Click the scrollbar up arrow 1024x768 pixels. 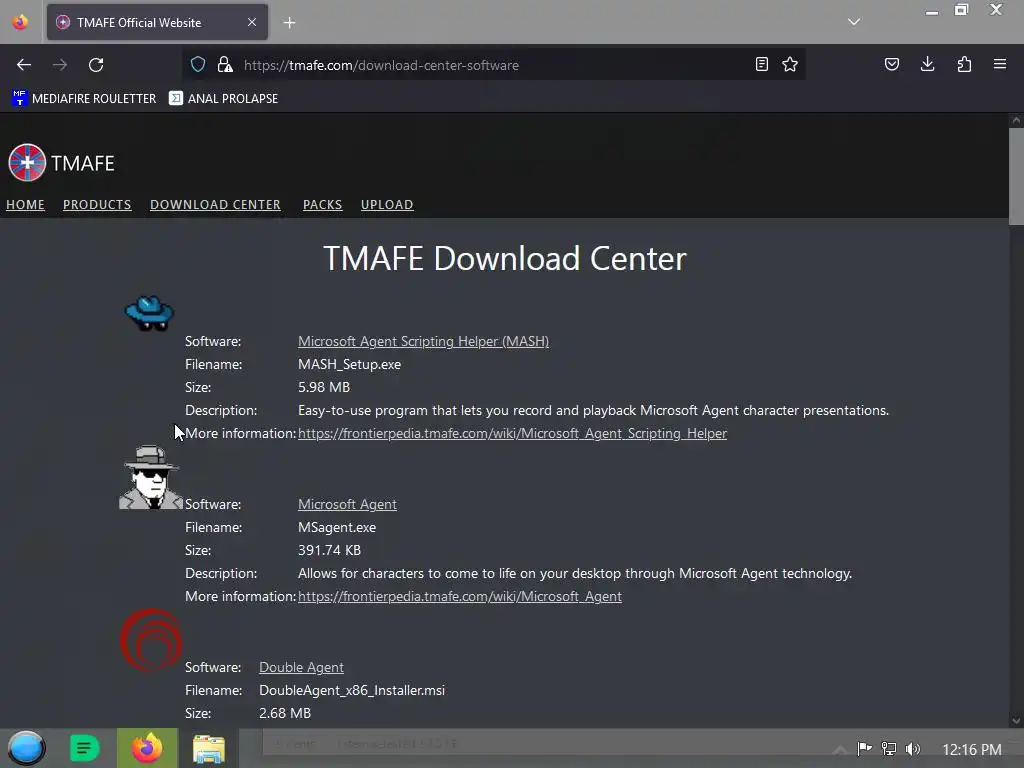point(1016,120)
